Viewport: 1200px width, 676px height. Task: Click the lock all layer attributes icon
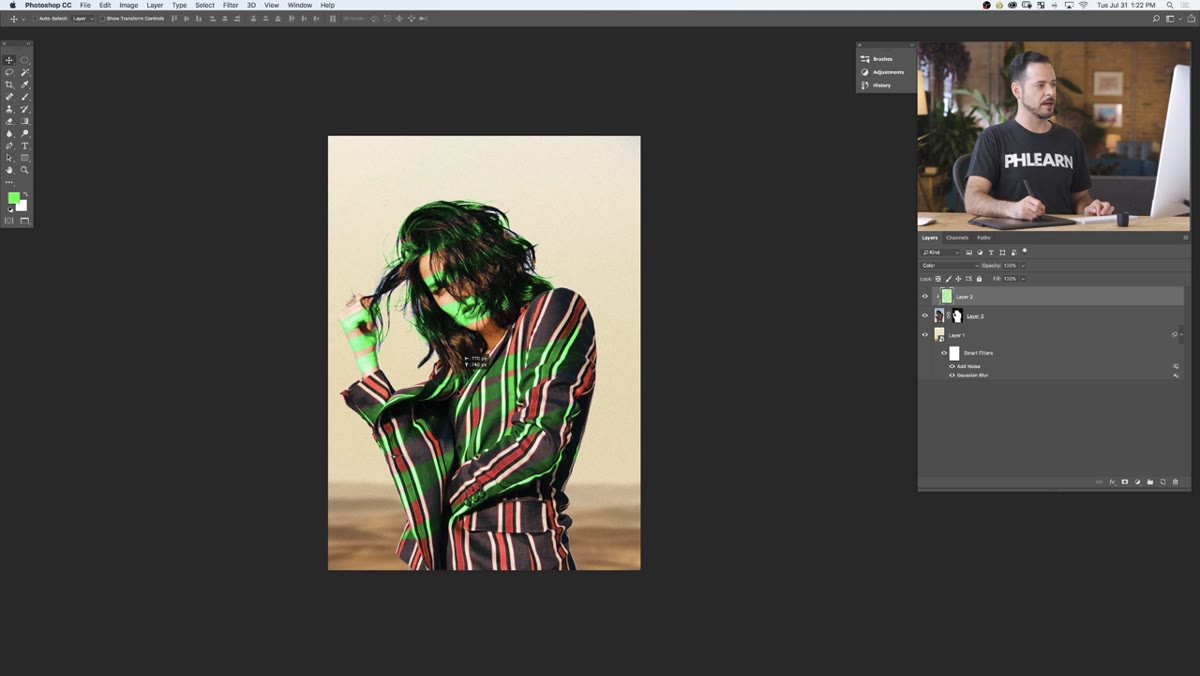click(979, 279)
